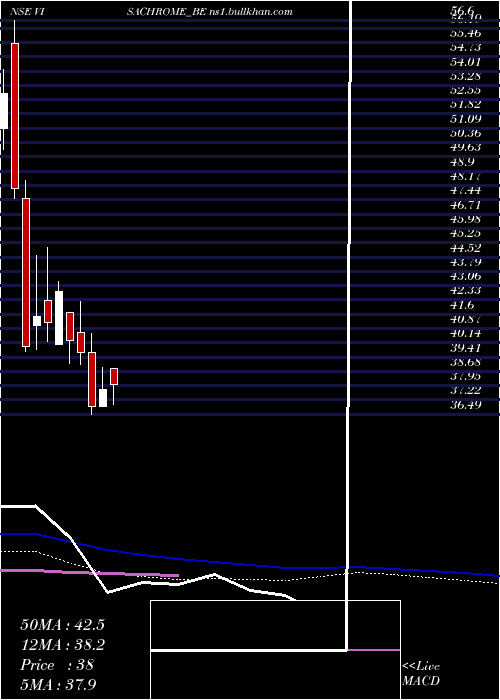Click the 'SACHROME_BE ns1.bullkhan.com' chart title

[x=210, y=12]
